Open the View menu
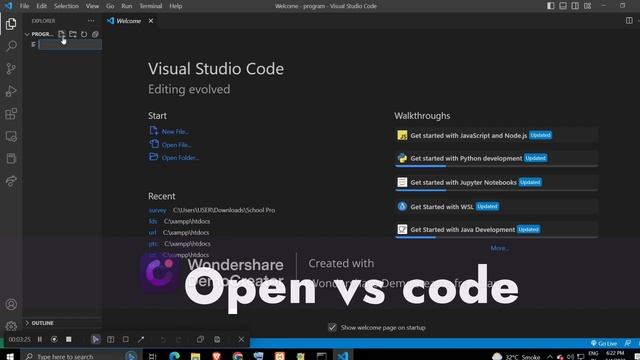 pos(92,6)
